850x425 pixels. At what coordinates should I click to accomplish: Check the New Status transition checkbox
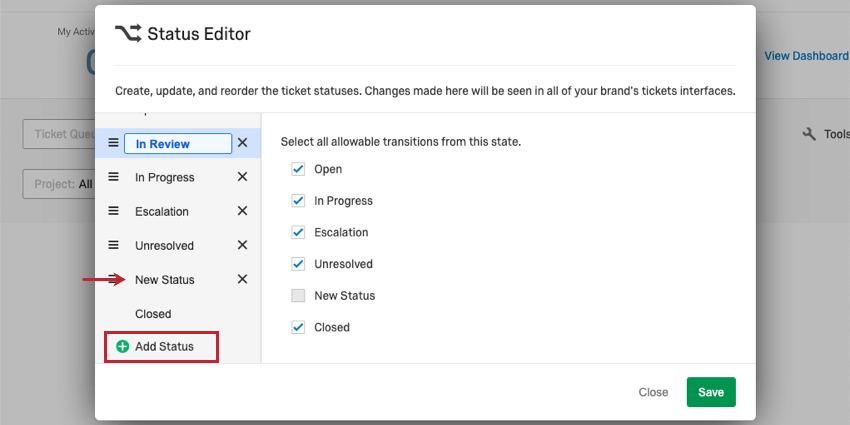[x=298, y=295]
